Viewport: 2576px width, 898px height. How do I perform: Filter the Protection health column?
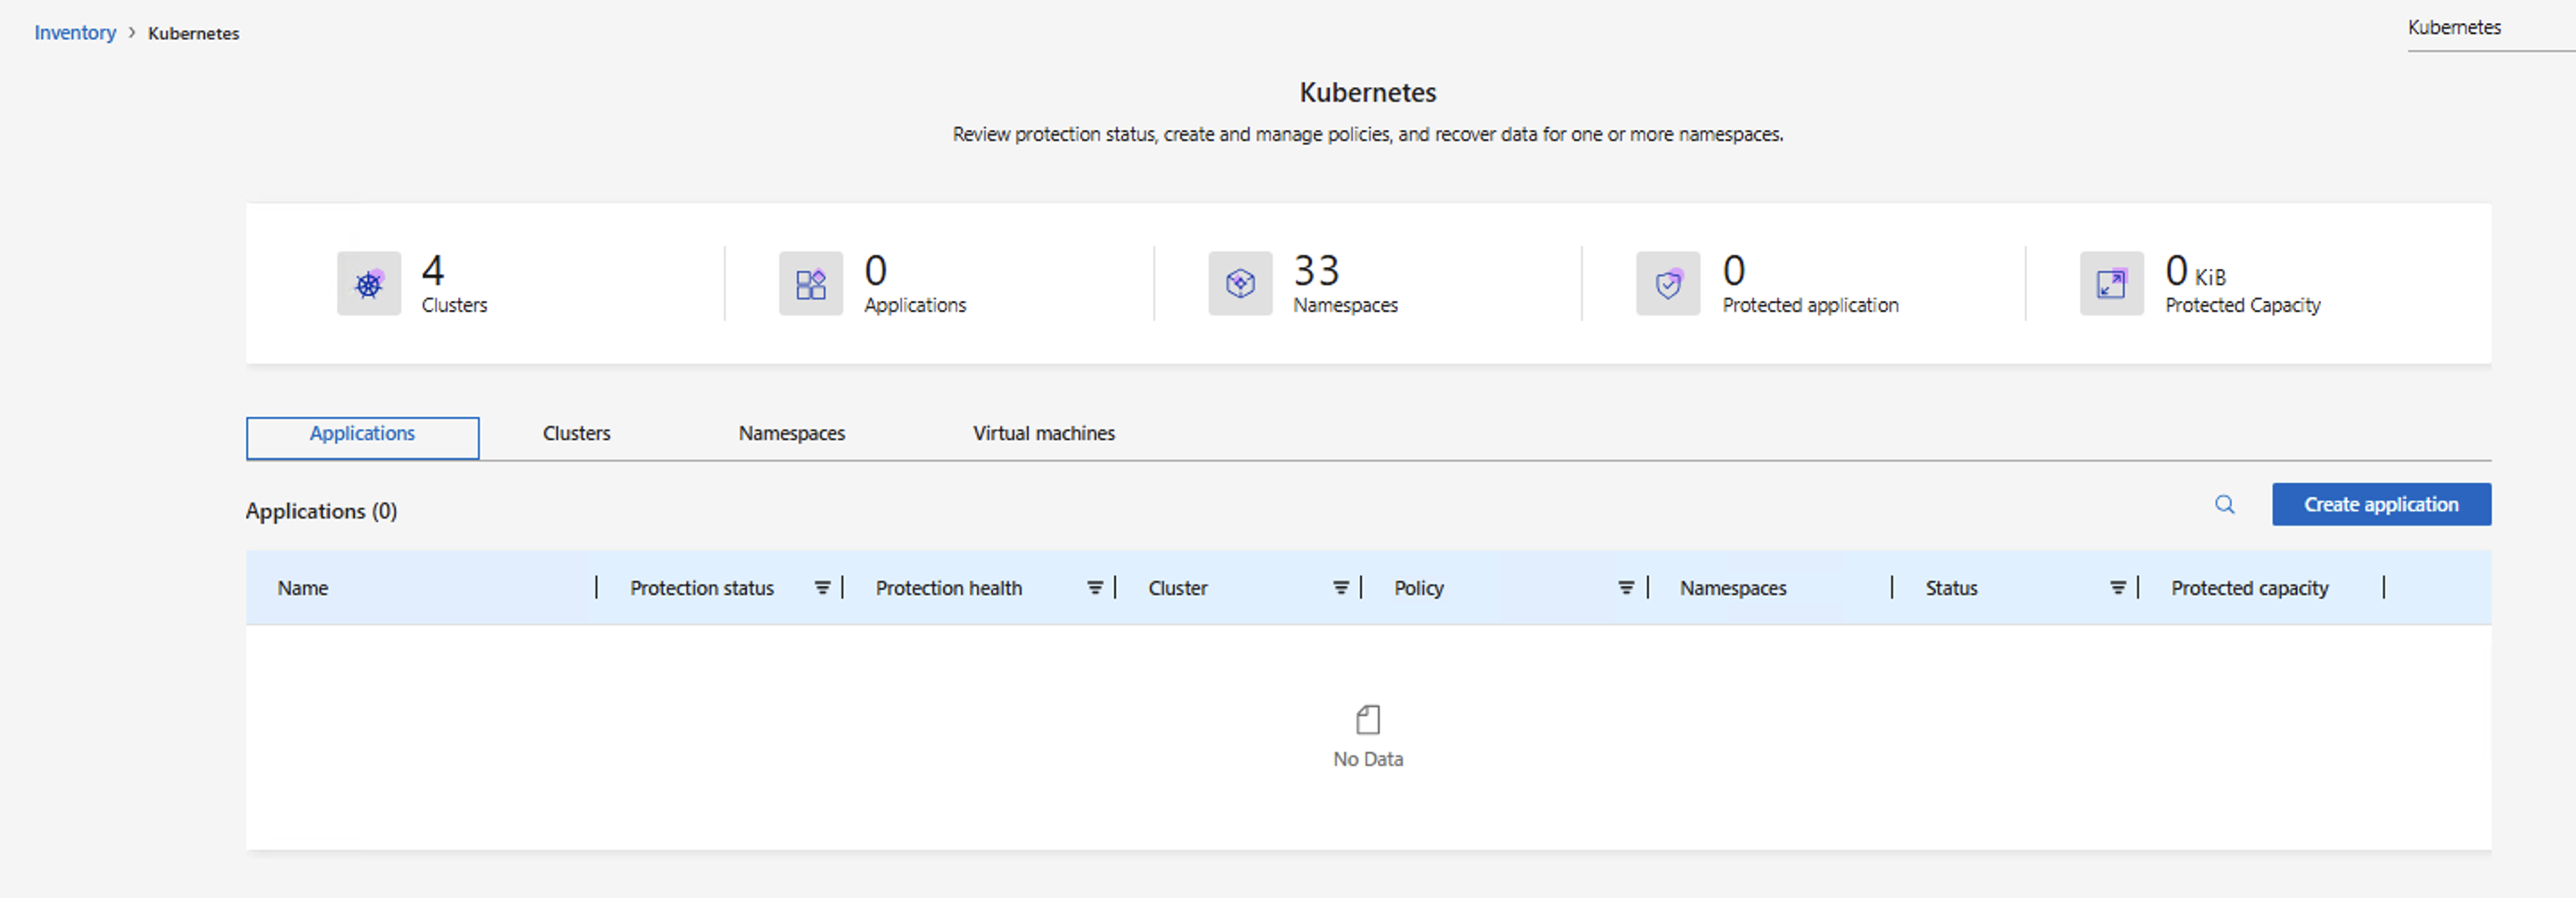(1095, 588)
